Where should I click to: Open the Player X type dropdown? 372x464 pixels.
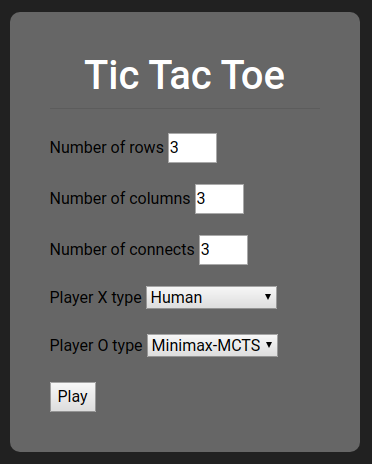coord(211,297)
